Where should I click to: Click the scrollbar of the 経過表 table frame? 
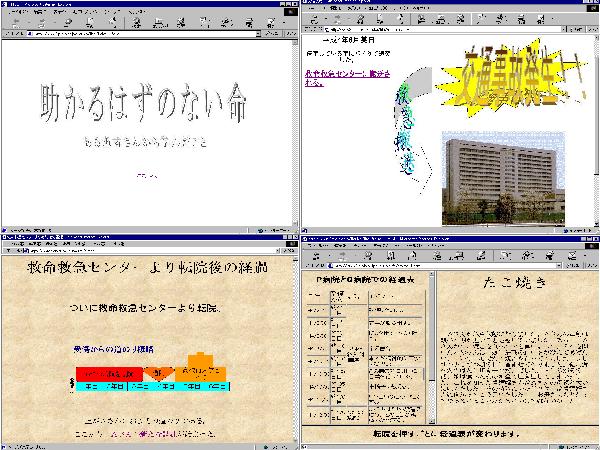(x=430, y=350)
